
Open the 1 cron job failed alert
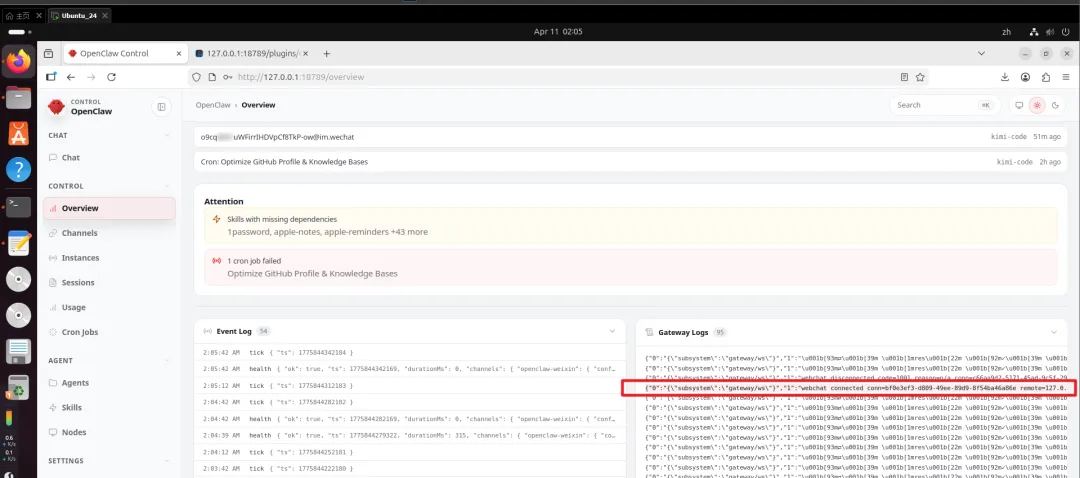(630, 267)
